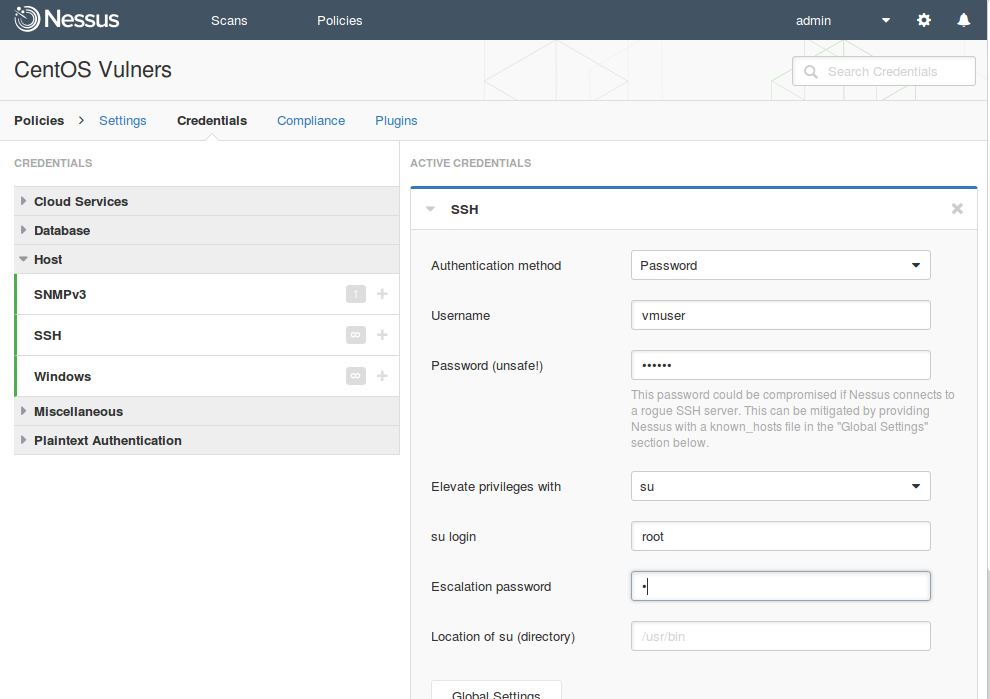Image resolution: width=990 pixels, height=699 pixels.
Task: Select the Windows credential type
Action: [x=63, y=376]
